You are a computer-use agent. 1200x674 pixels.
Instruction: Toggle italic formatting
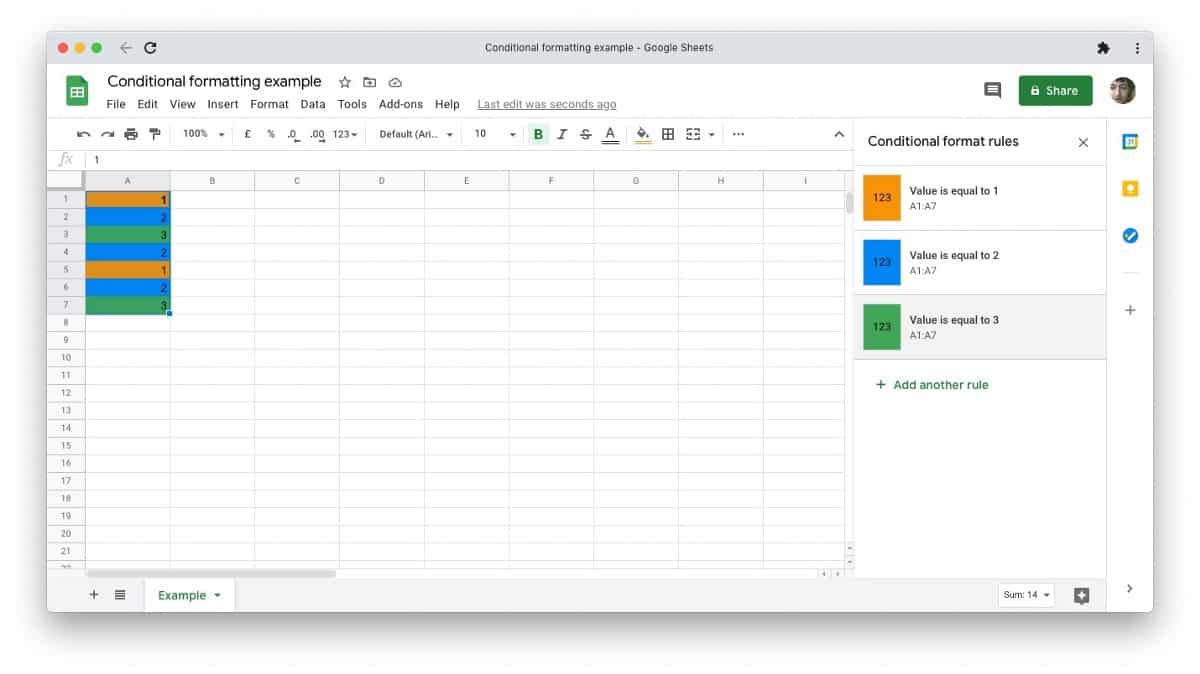(562, 133)
